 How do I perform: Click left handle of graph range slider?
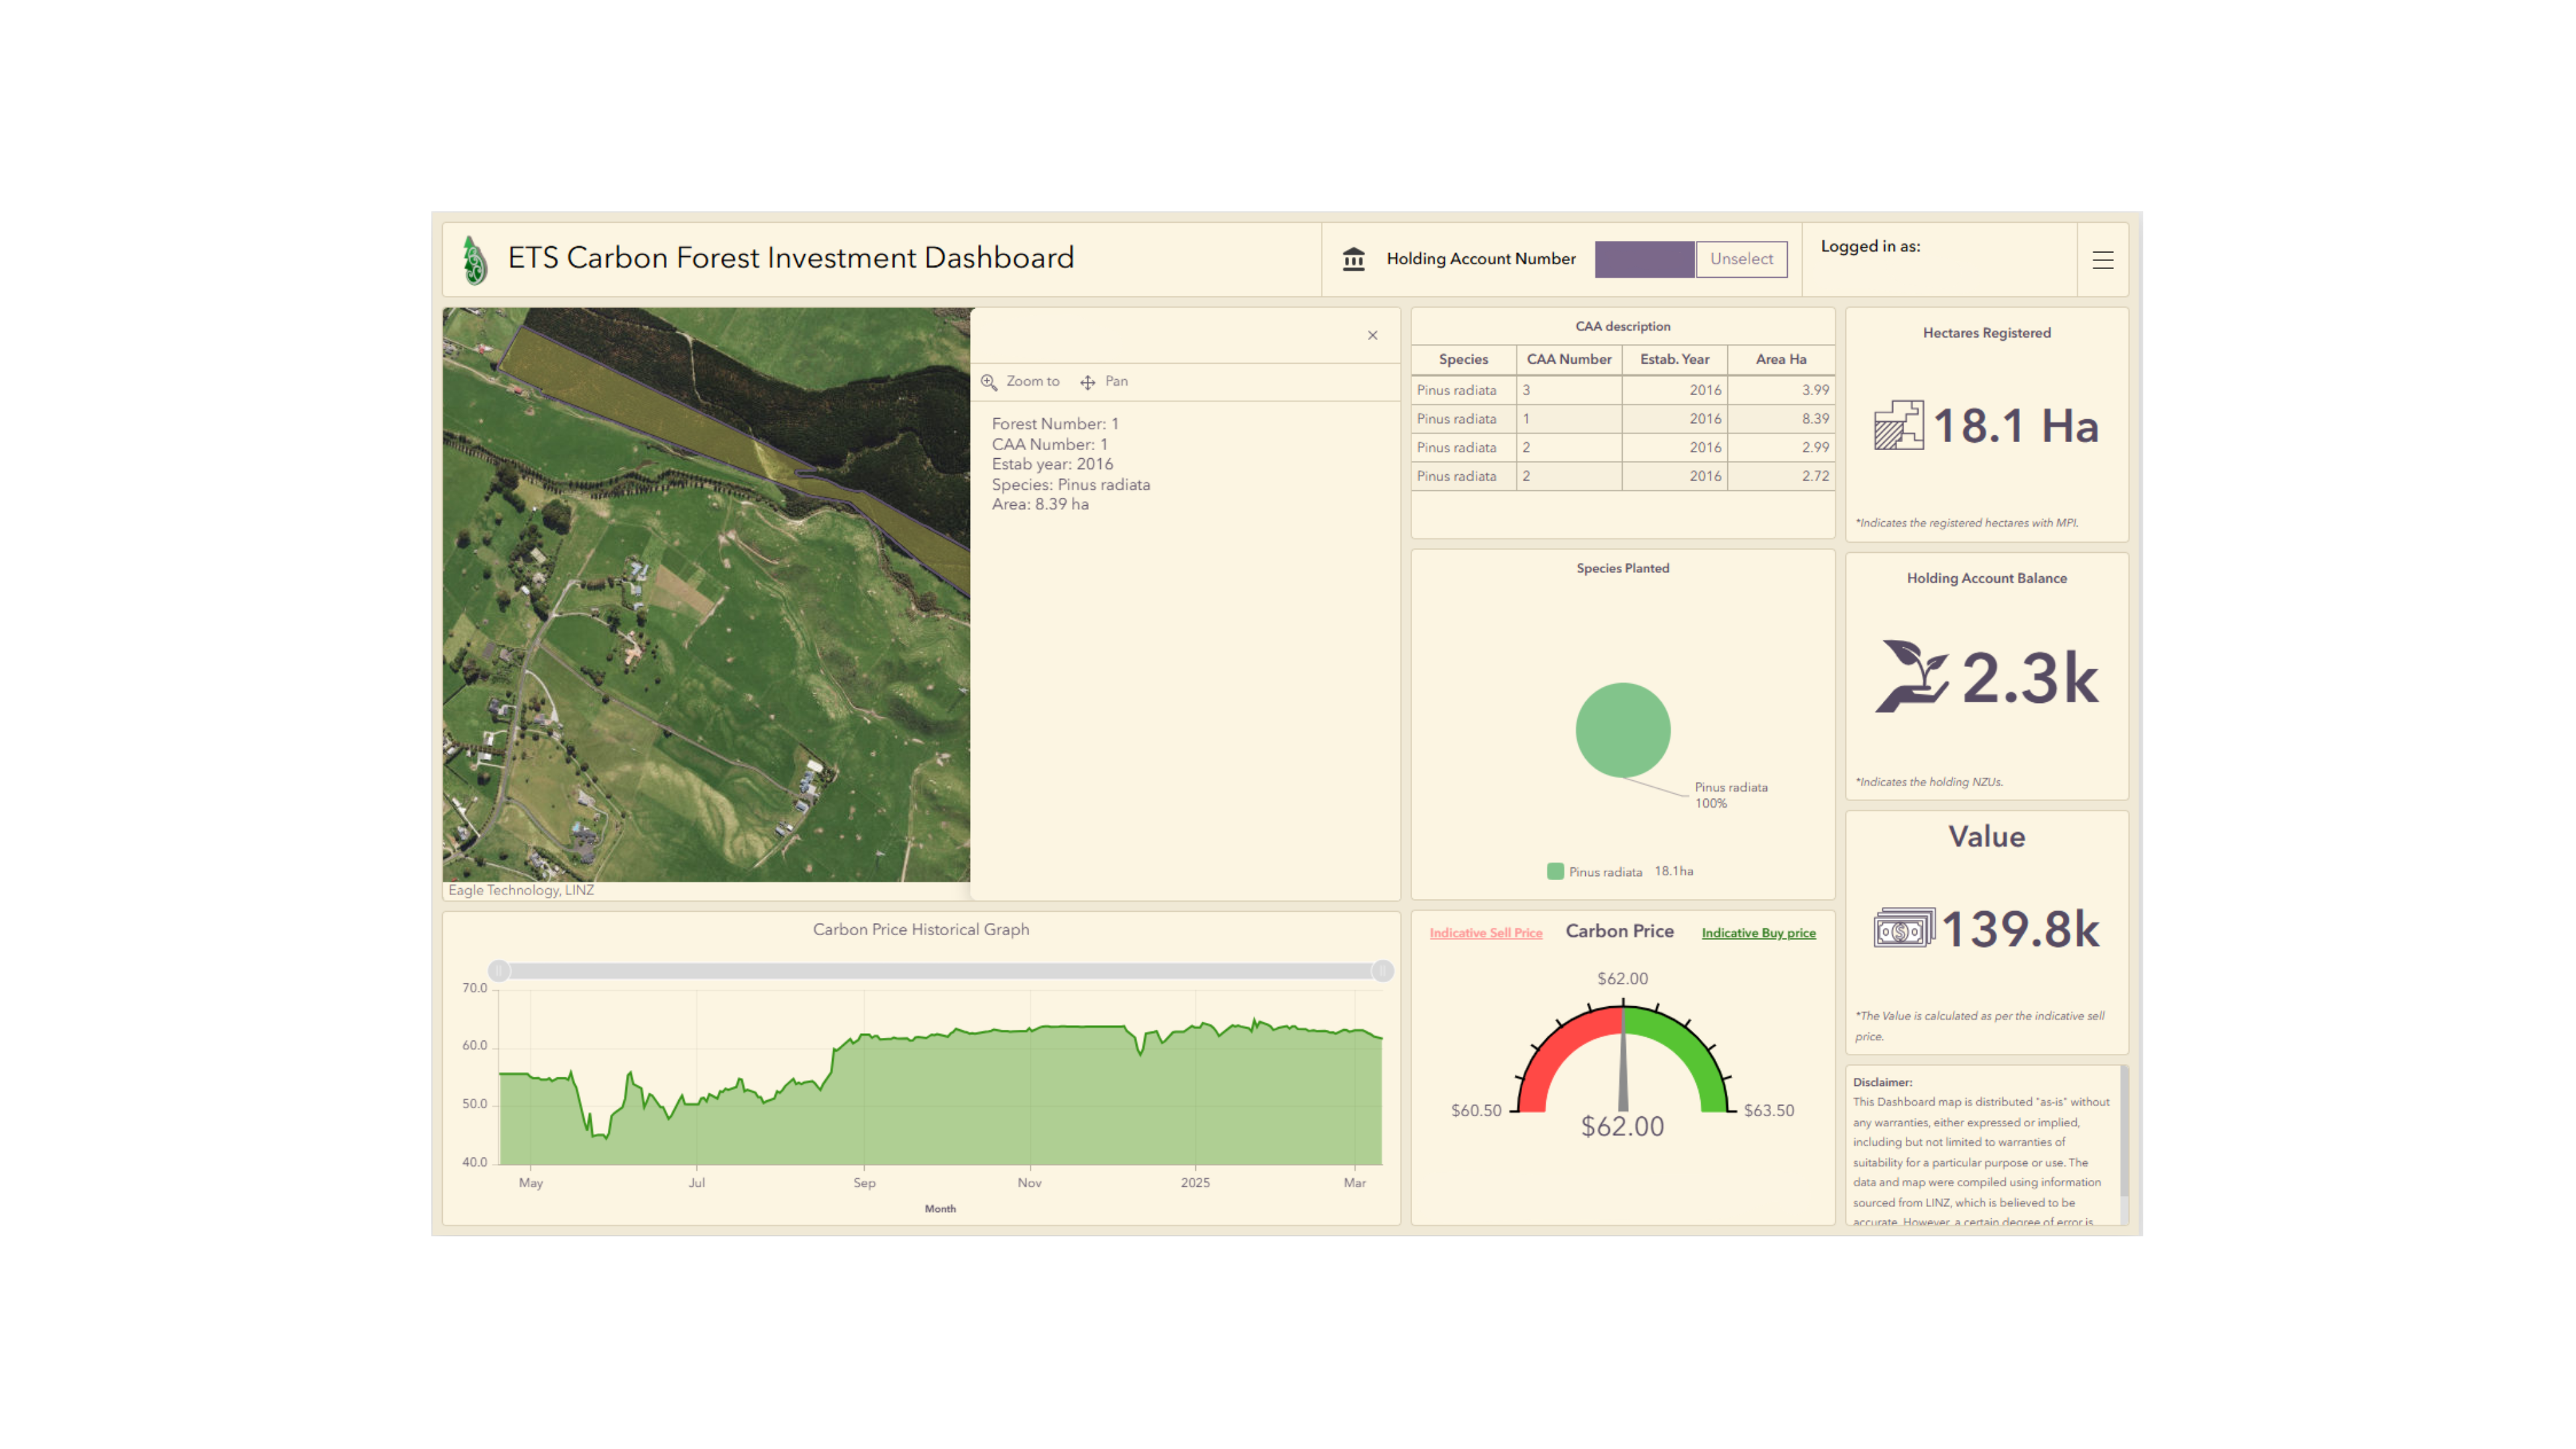(x=499, y=970)
